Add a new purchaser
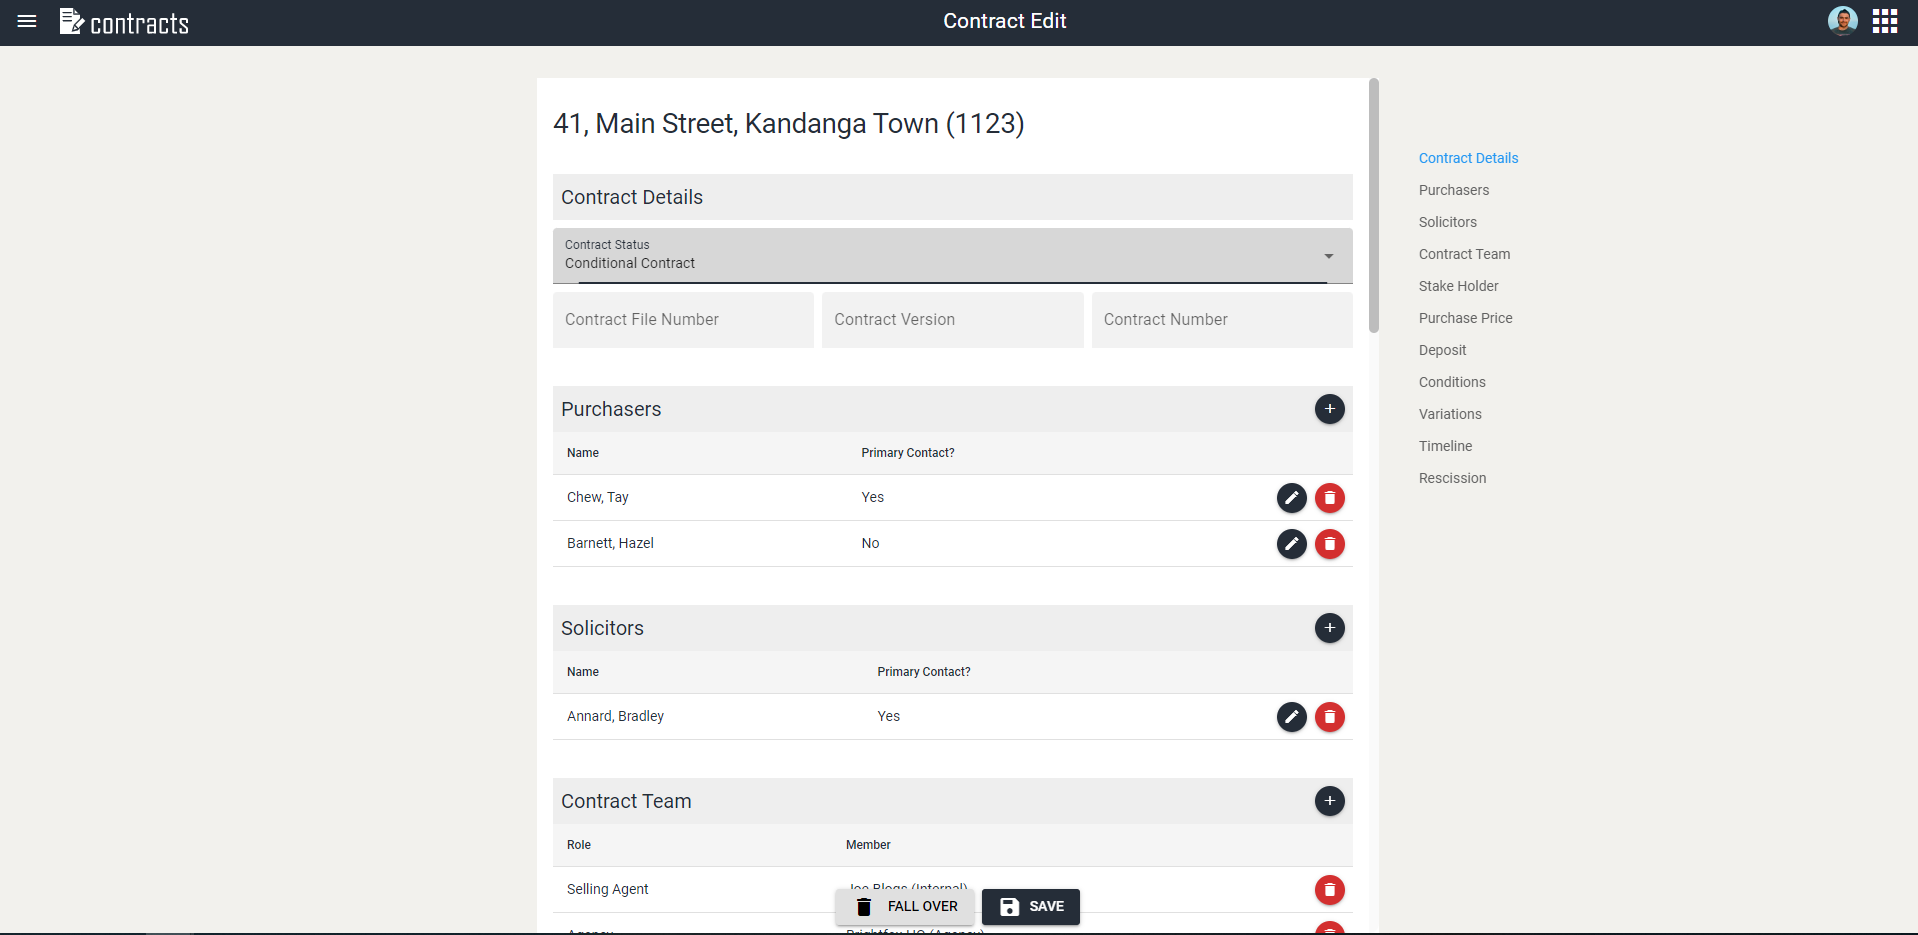This screenshot has height=935, width=1918. click(1329, 409)
